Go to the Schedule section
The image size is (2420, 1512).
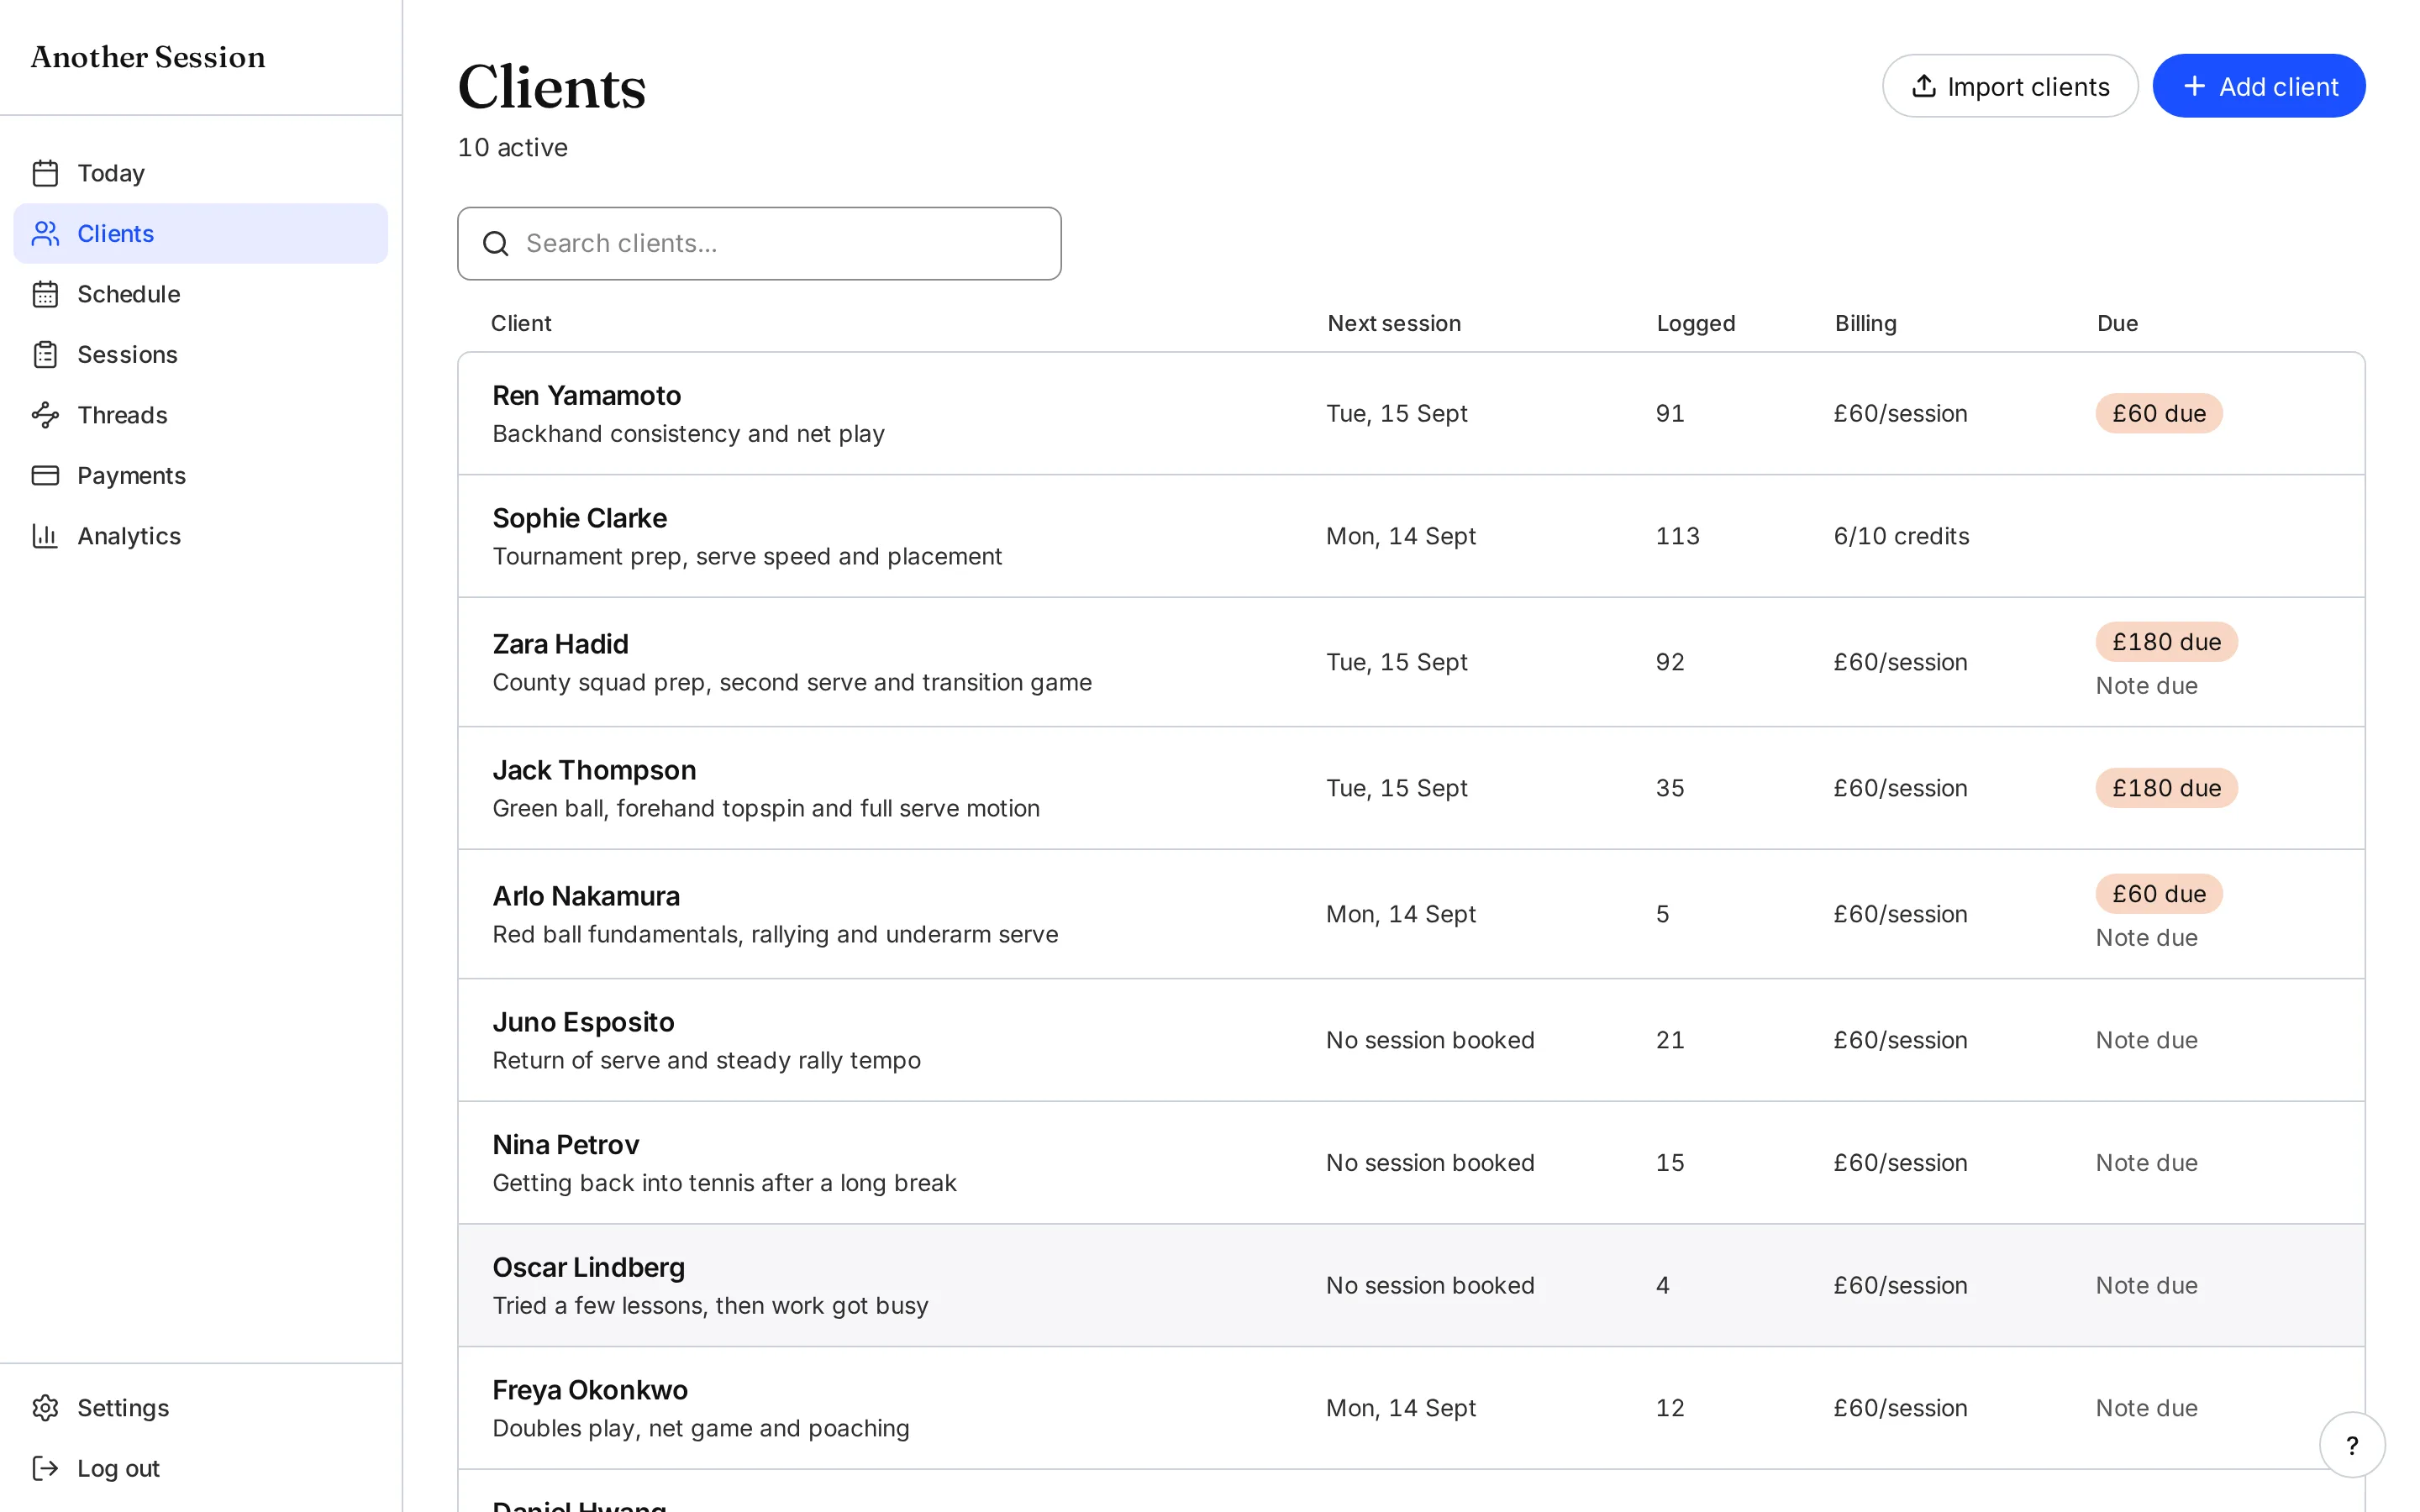(x=200, y=294)
